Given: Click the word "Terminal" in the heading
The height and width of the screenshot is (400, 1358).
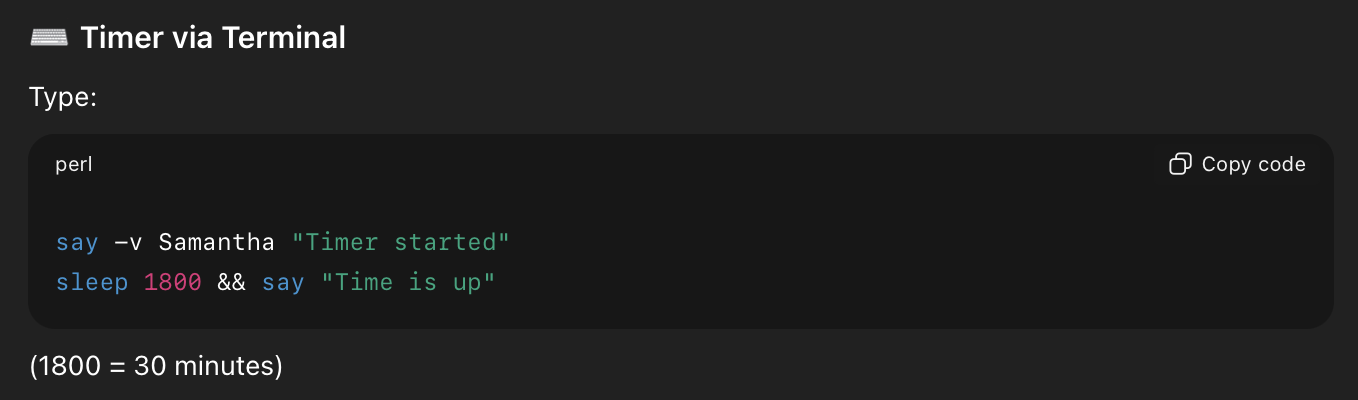Looking at the screenshot, I should [284, 38].
